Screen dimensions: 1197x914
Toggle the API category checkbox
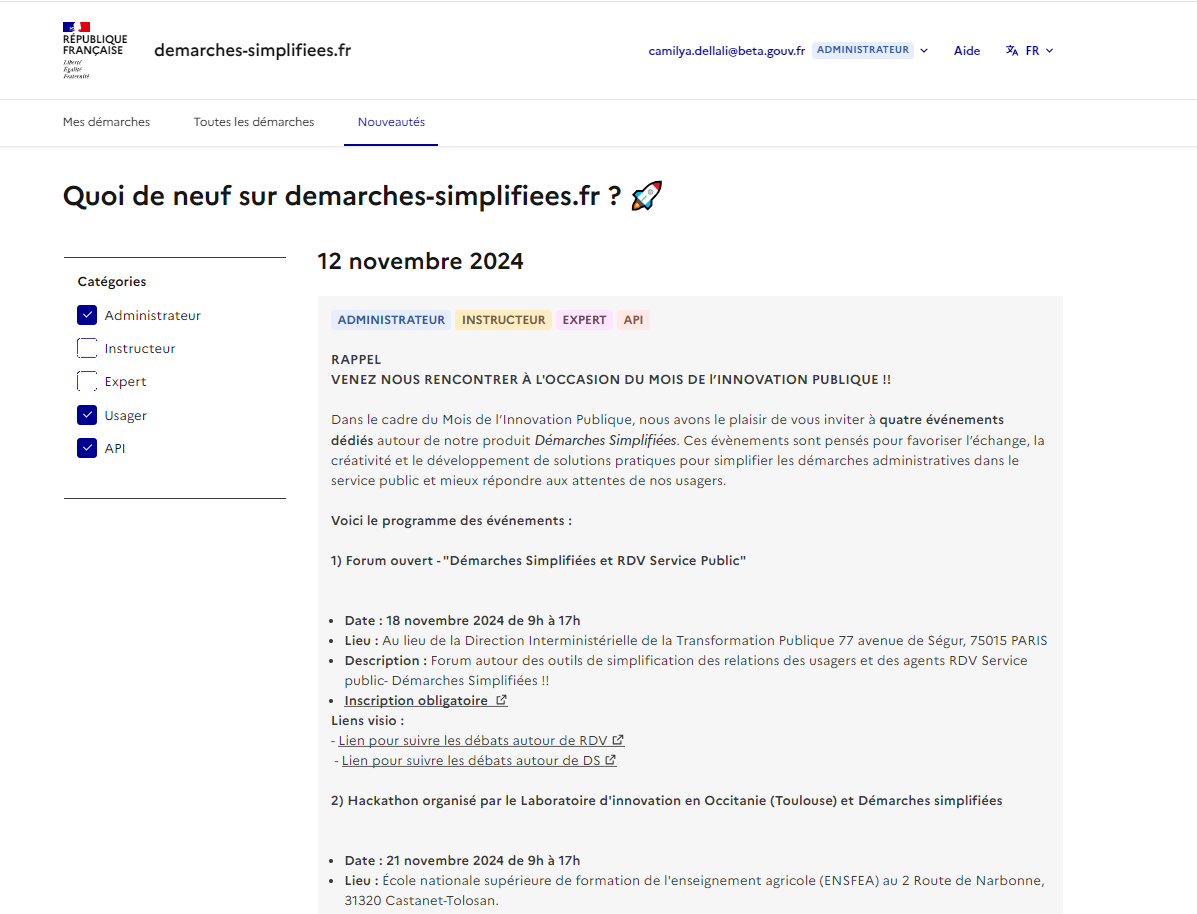(87, 448)
